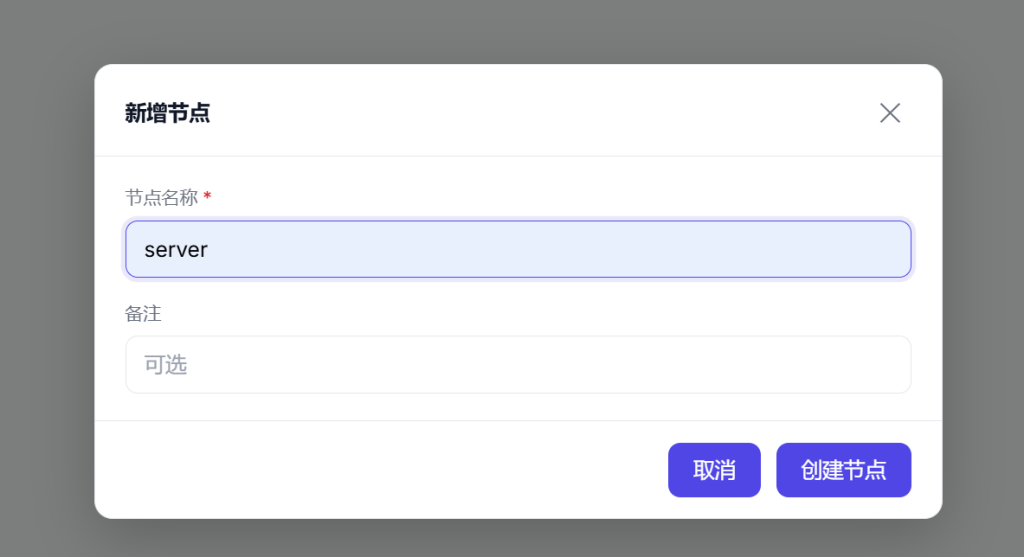The width and height of the screenshot is (1024, 557).
Task: Click the 新增节点 dialog title
Action: click(x=167, y=113)
